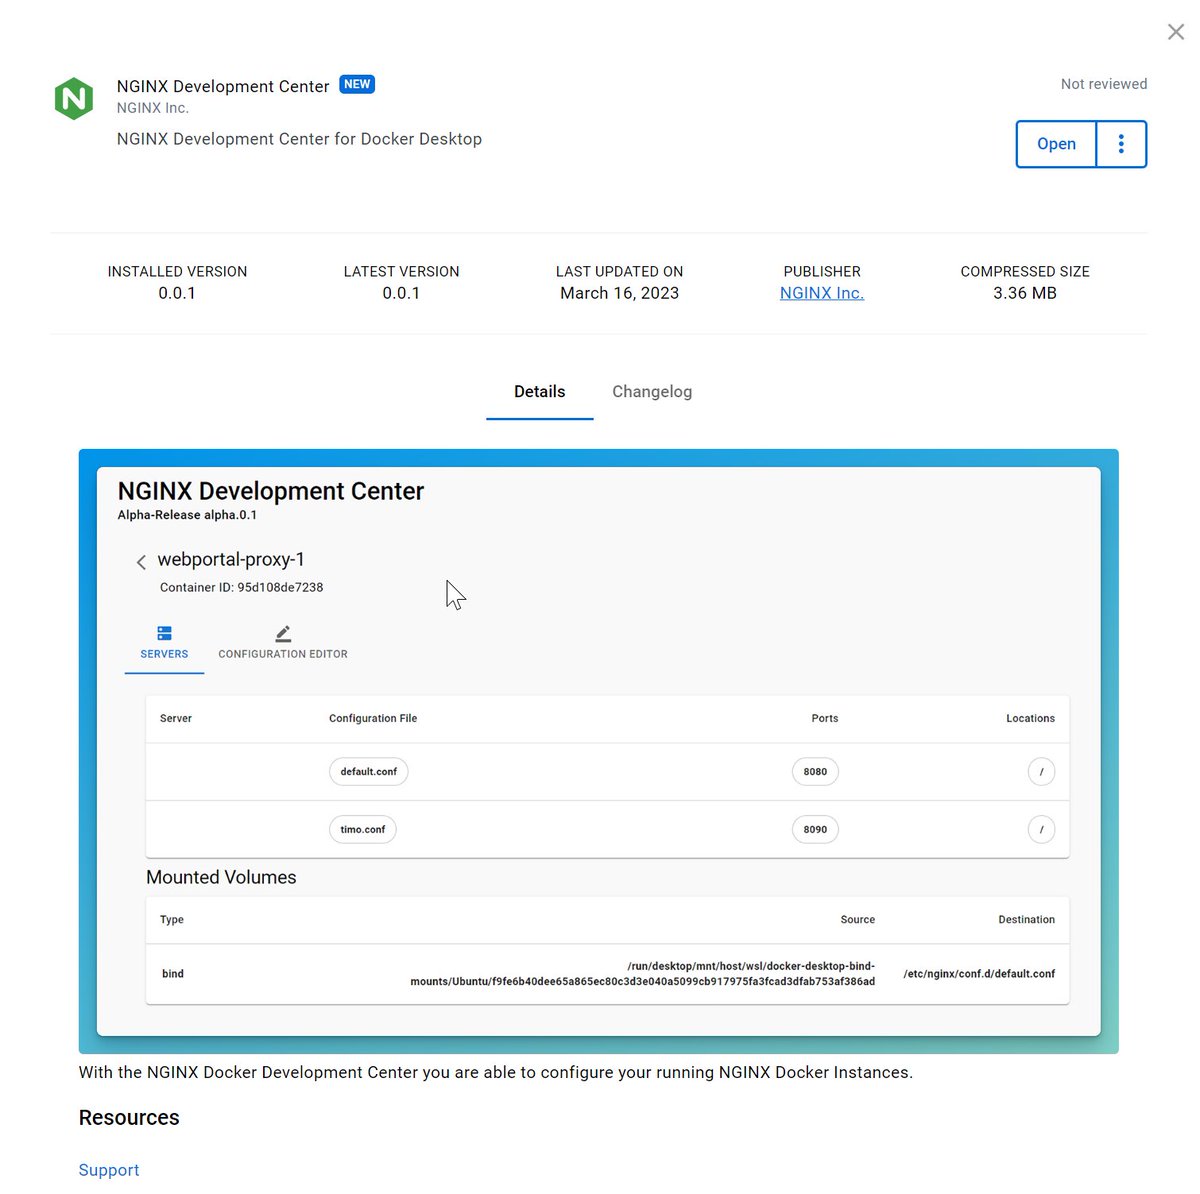The height and width of the screenshot is (1194, 1200).
Task: Click the Open button
Action: click(x=1056, y=144)
